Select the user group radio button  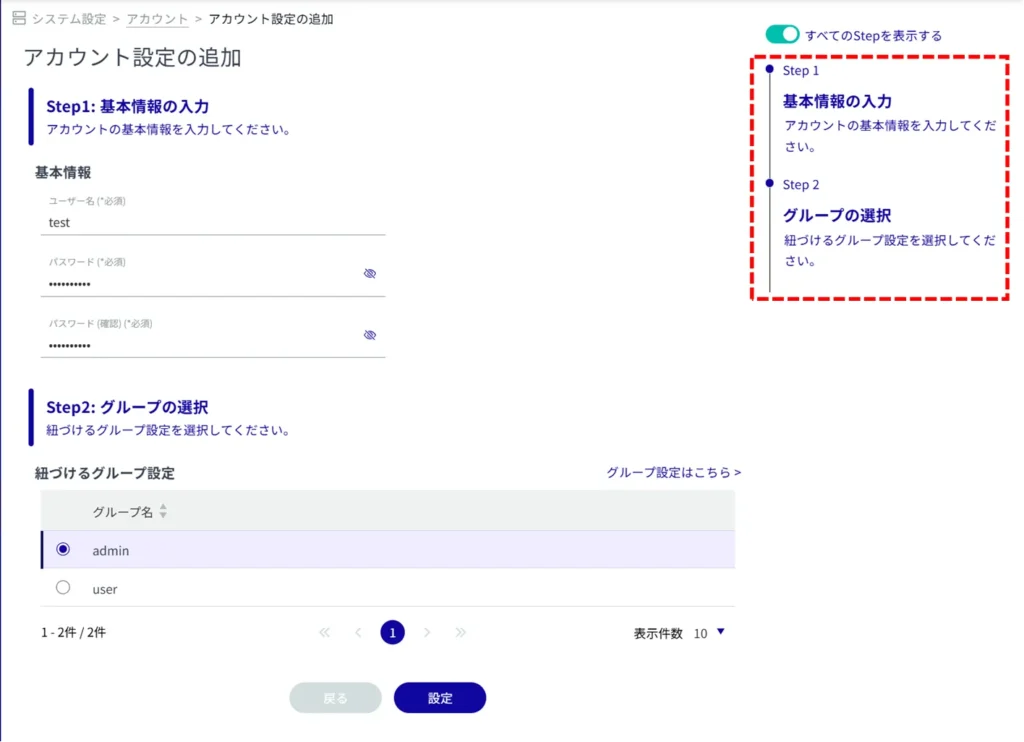point(63,588)
